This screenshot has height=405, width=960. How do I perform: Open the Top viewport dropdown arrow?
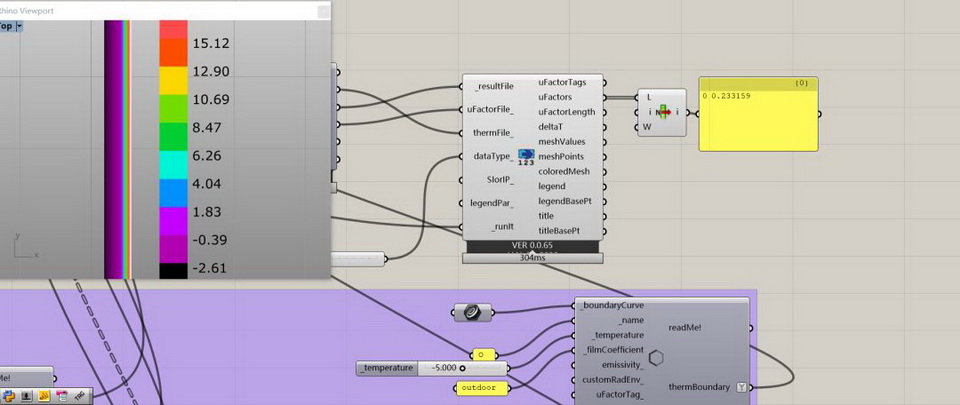19,27
